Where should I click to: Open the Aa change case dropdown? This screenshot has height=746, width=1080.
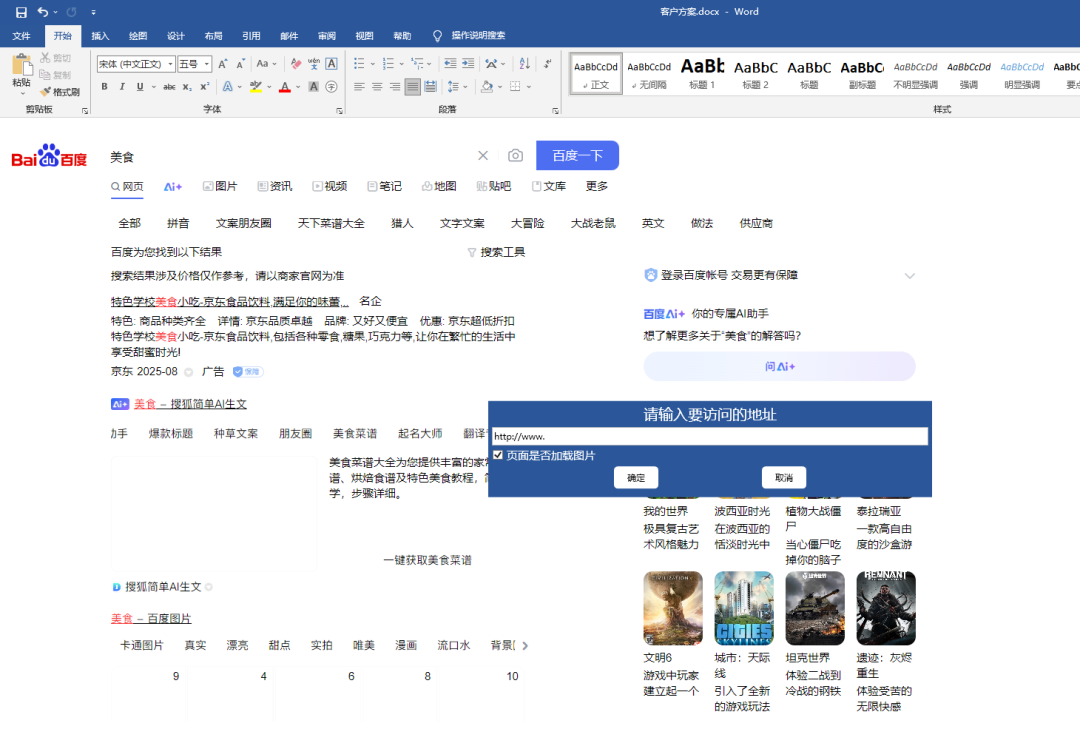point(266,64)
